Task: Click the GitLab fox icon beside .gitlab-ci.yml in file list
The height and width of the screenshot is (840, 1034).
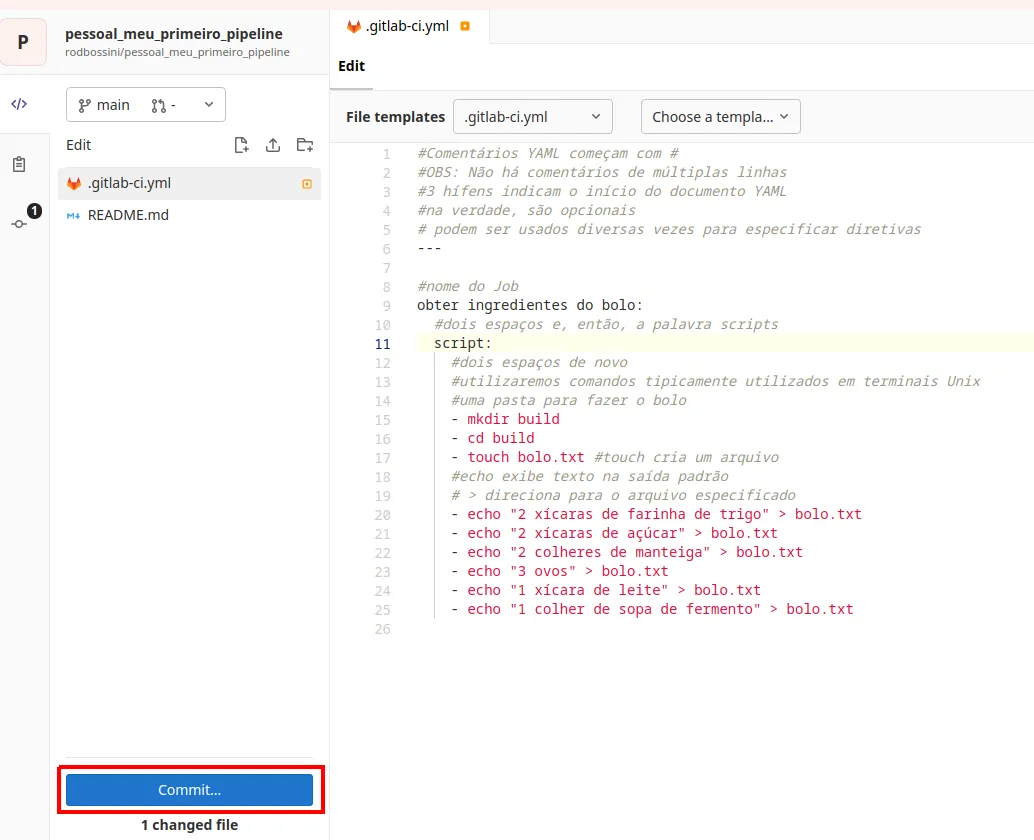Action: coord(74,183)
